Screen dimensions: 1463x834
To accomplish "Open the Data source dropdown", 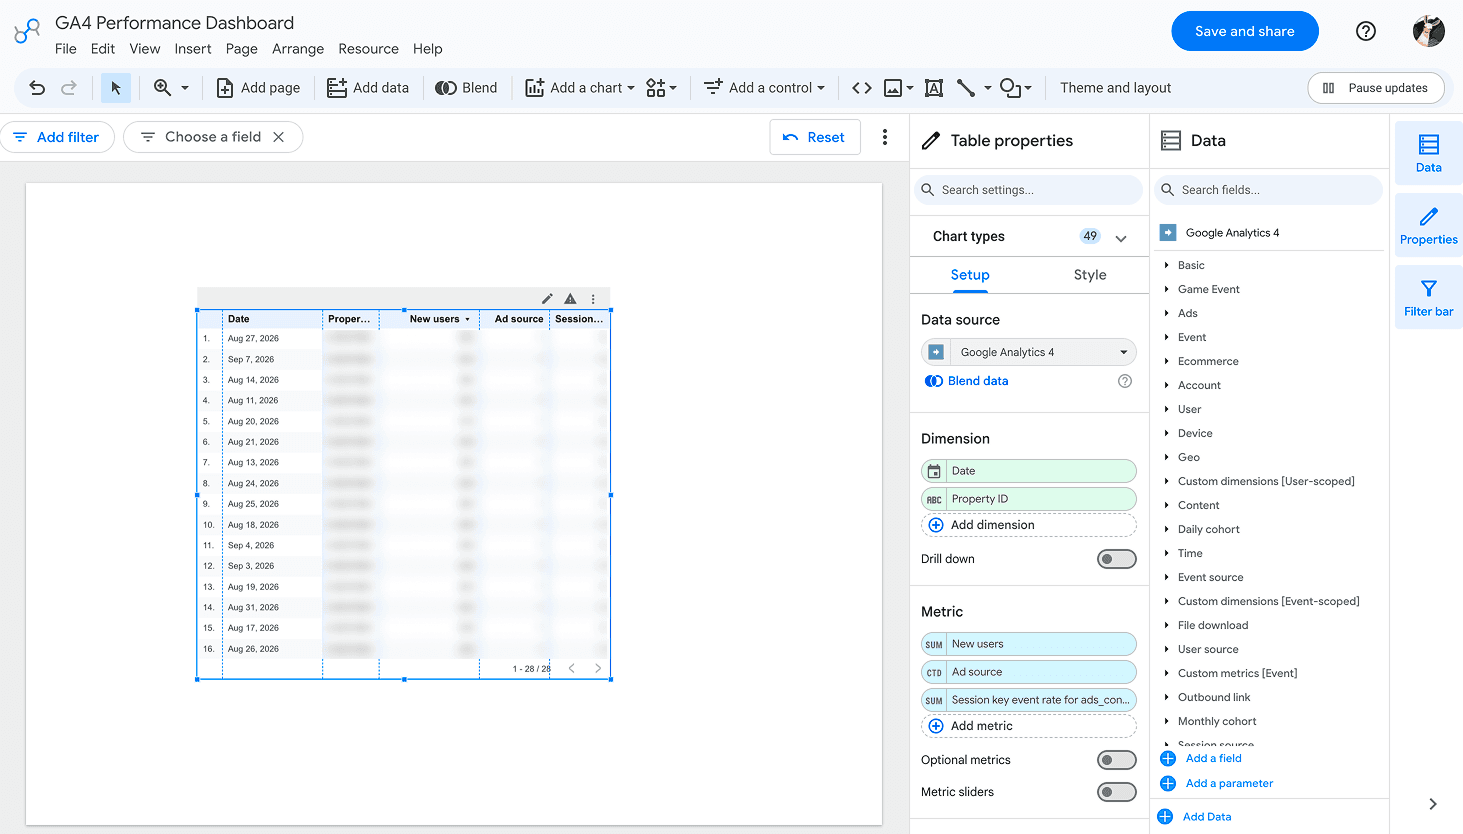I will coord(1029,352).
